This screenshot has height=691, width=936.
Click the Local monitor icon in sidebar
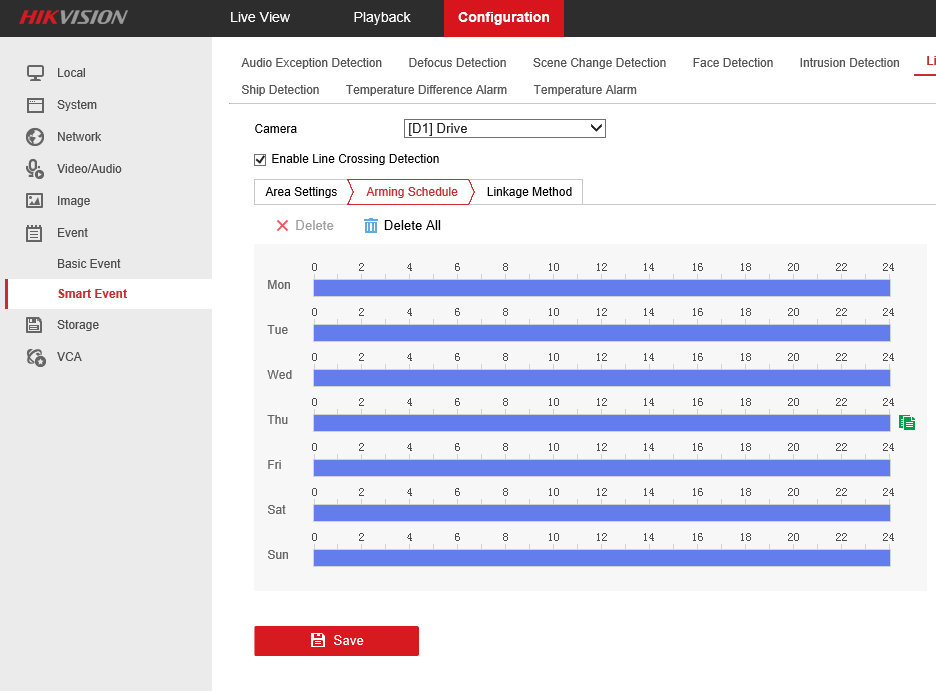[x=35, y=73]
